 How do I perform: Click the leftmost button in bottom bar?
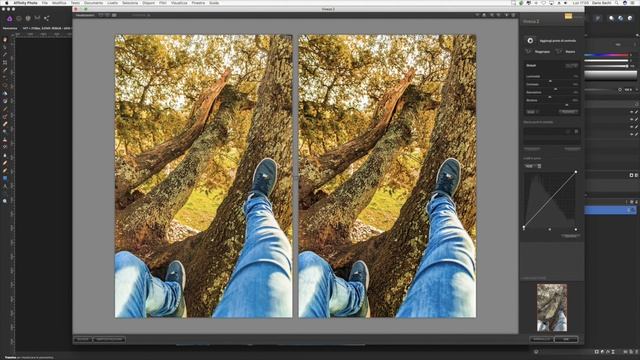pyautogui.click(x=83, y=339)
